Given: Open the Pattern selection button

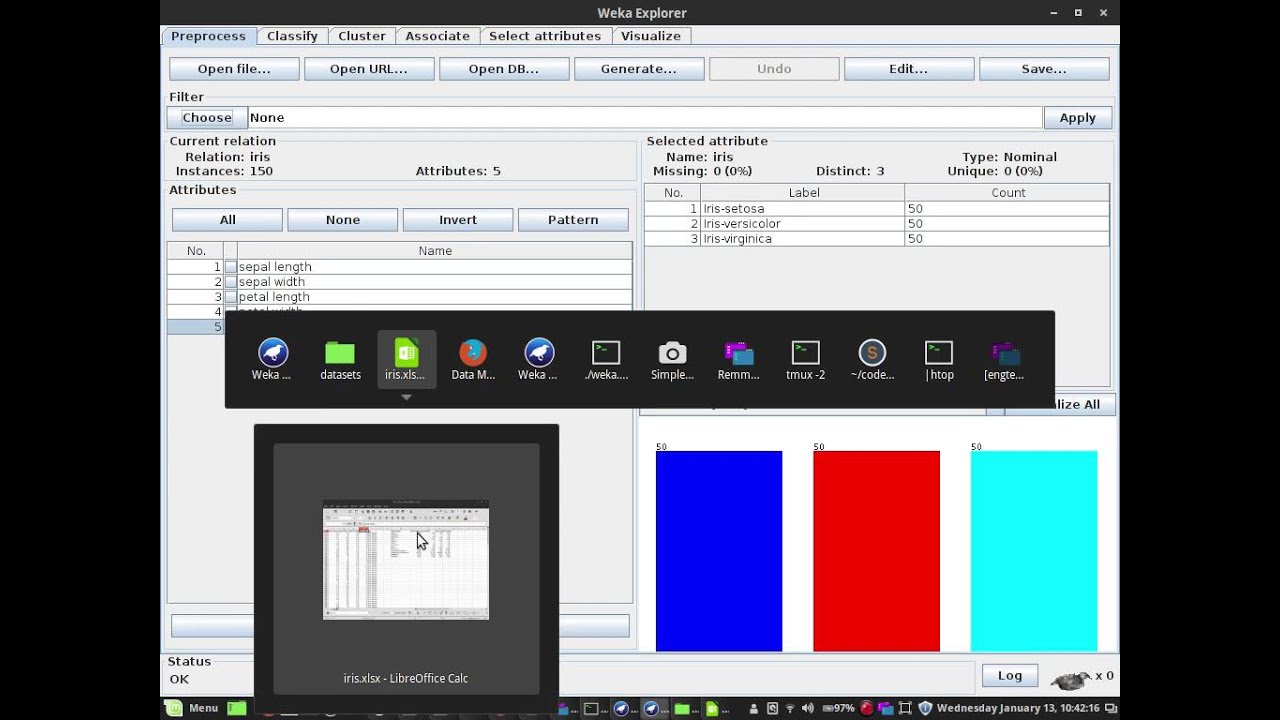Looking at the screenshot, I should 573,220.
